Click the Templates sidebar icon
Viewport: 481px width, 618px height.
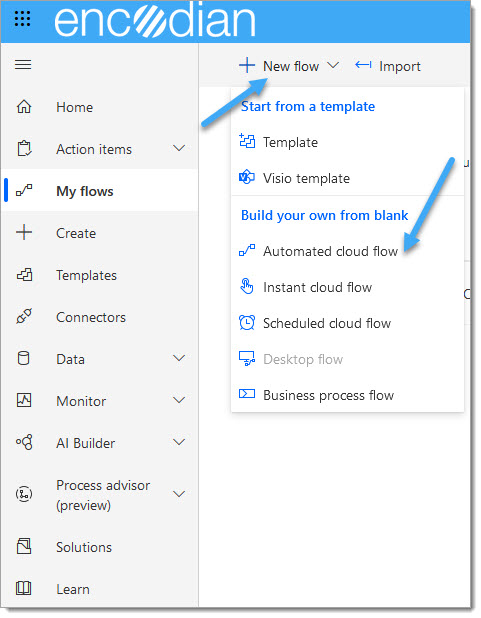(x=24, y=275)
